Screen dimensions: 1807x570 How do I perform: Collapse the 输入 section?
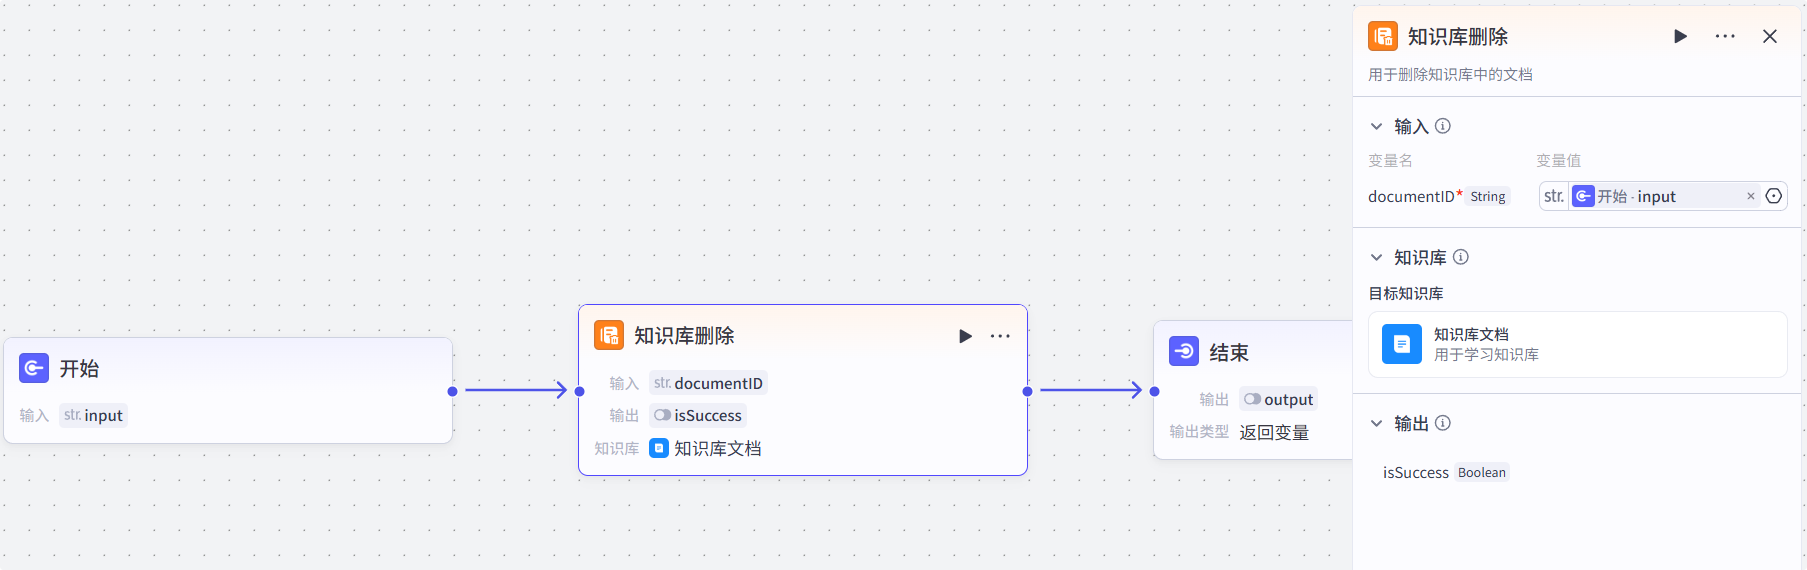1376,126
